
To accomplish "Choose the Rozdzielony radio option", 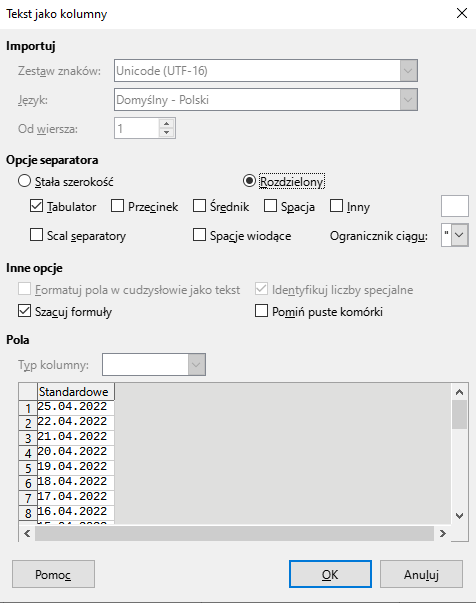I will coord(249,181).
